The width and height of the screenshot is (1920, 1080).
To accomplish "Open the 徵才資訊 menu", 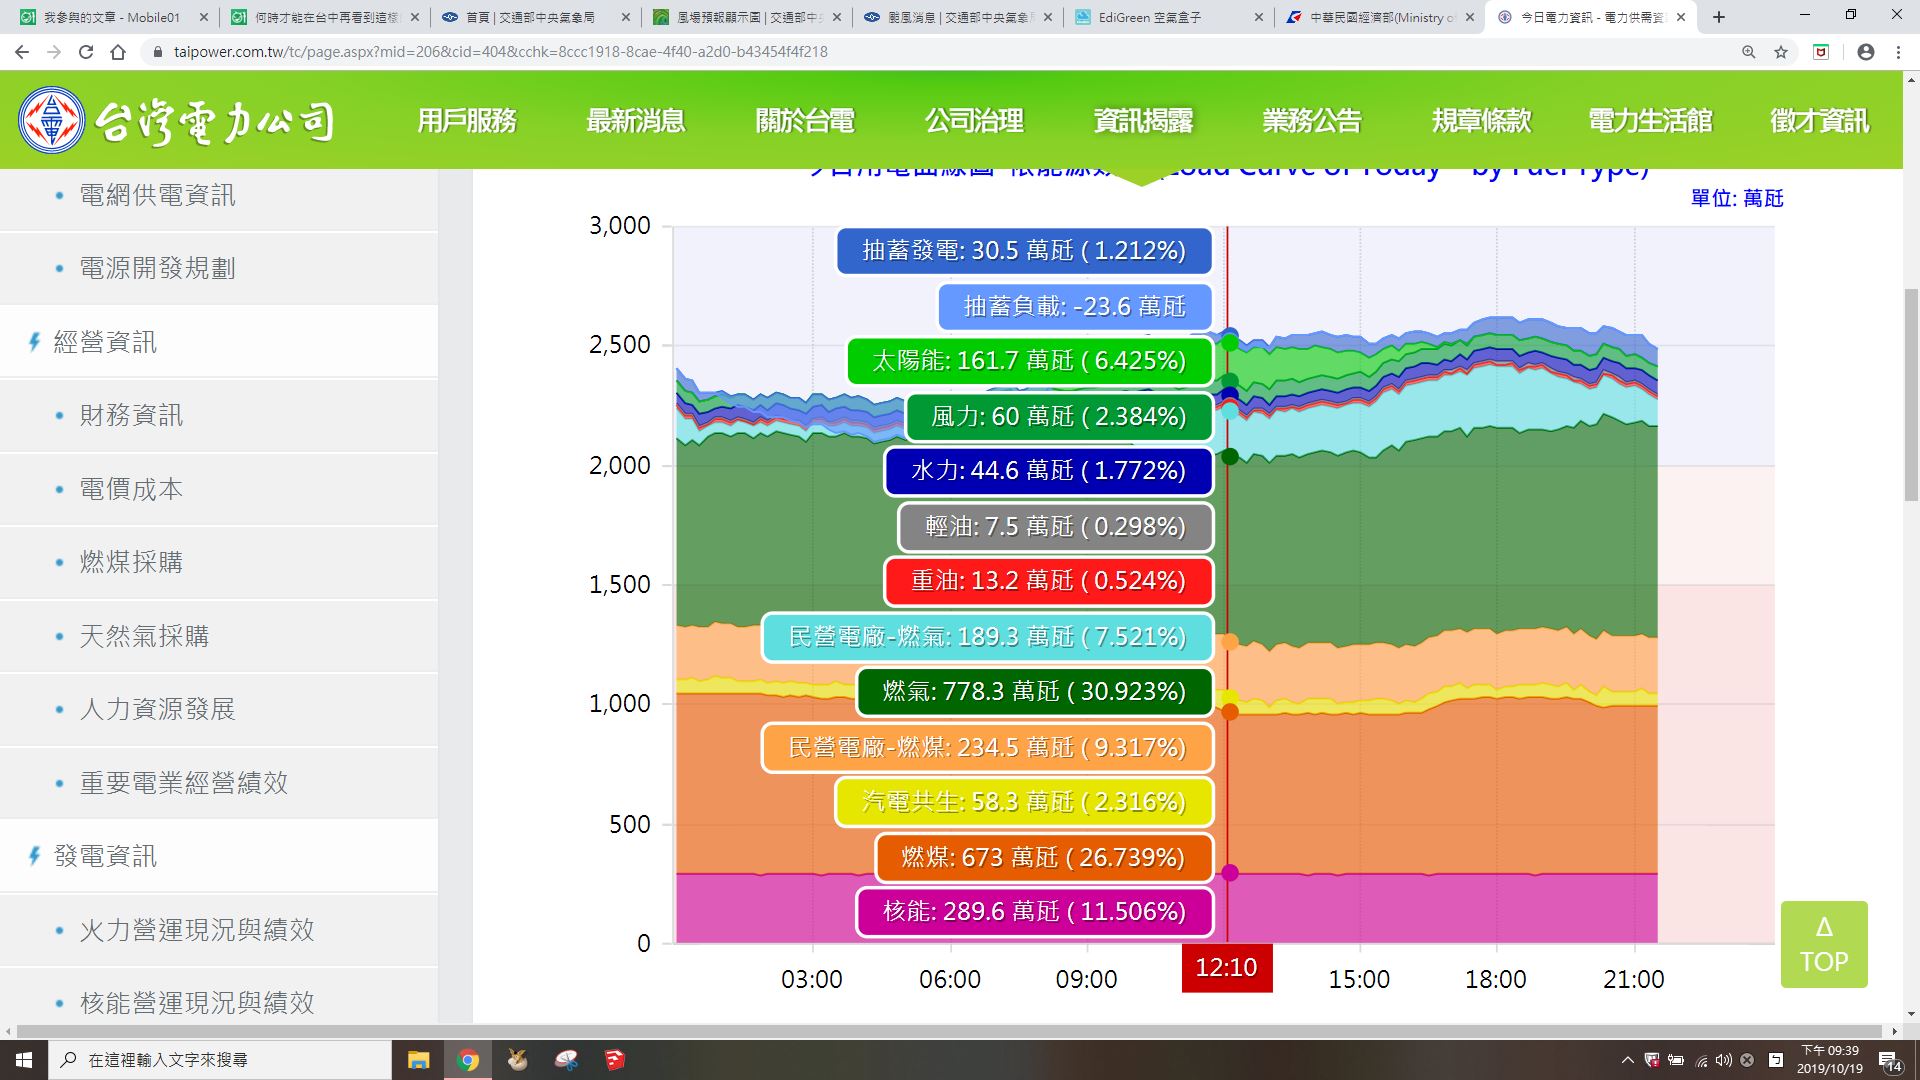I will (1819, 121).
